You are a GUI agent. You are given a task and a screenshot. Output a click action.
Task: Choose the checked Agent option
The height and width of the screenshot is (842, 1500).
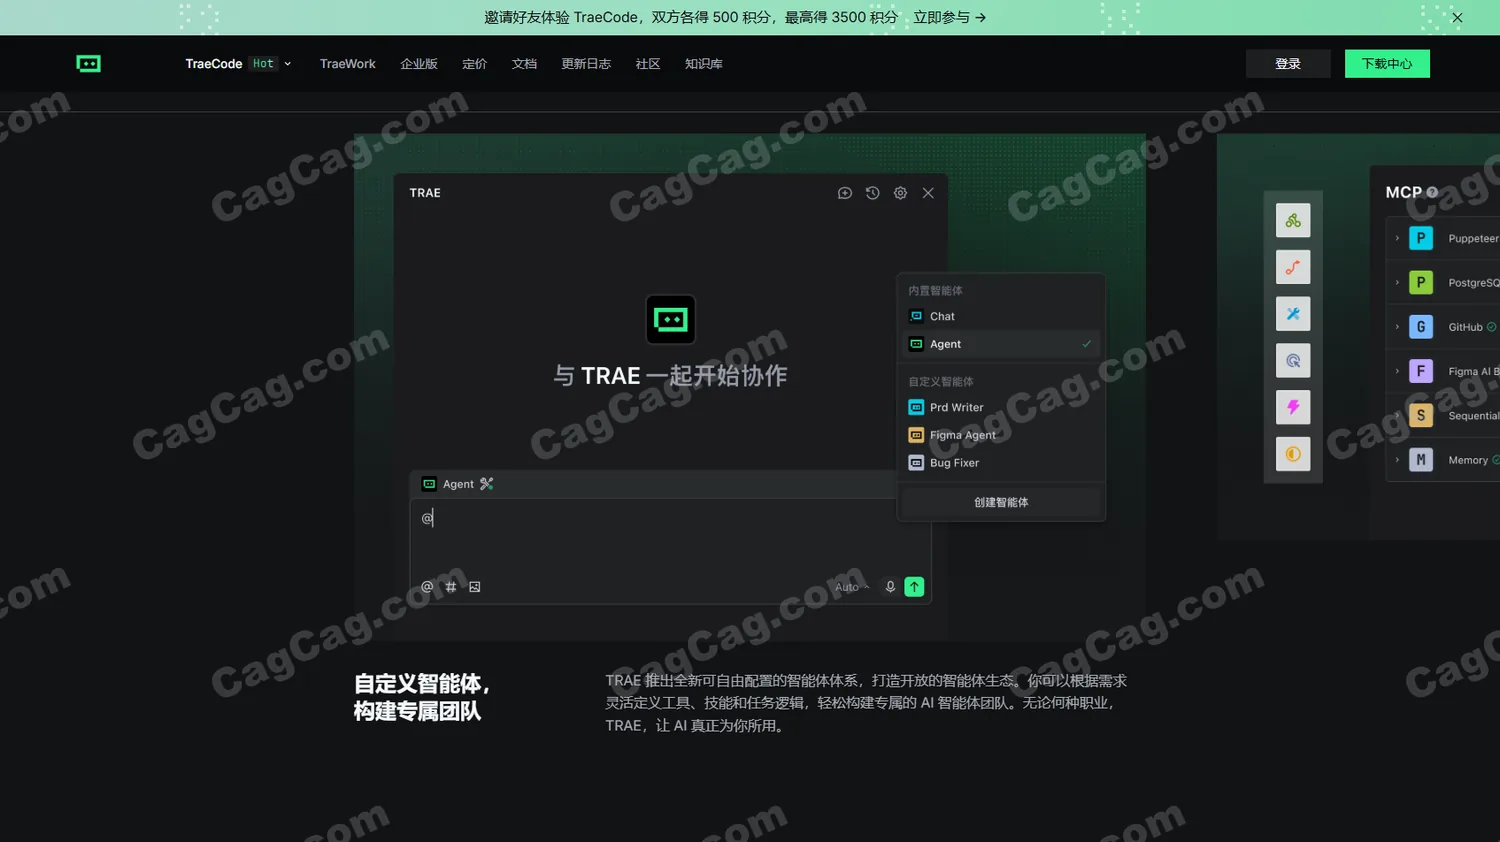[x=1001, y=344]
